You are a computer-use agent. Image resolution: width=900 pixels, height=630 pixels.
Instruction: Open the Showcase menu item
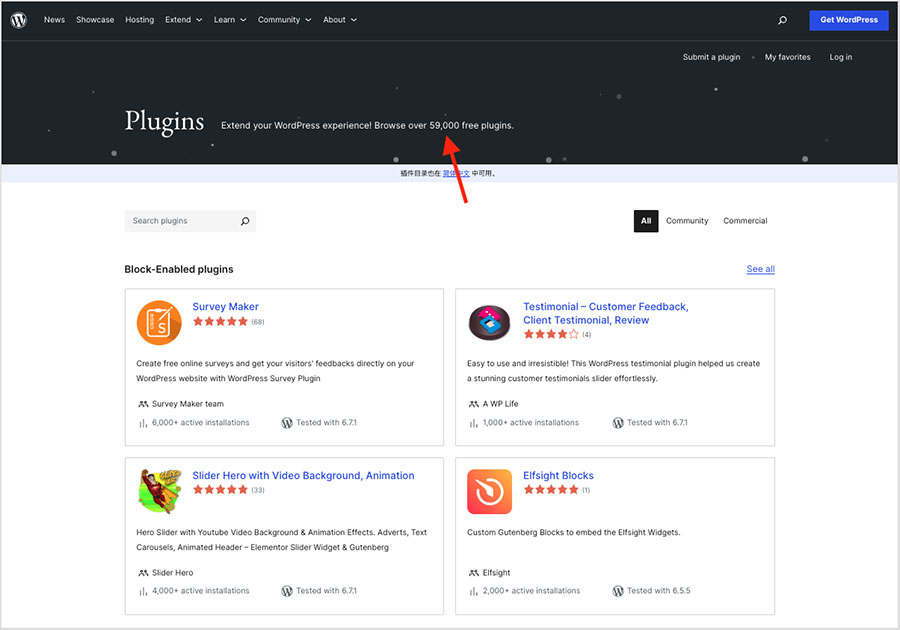coord(95,20)
